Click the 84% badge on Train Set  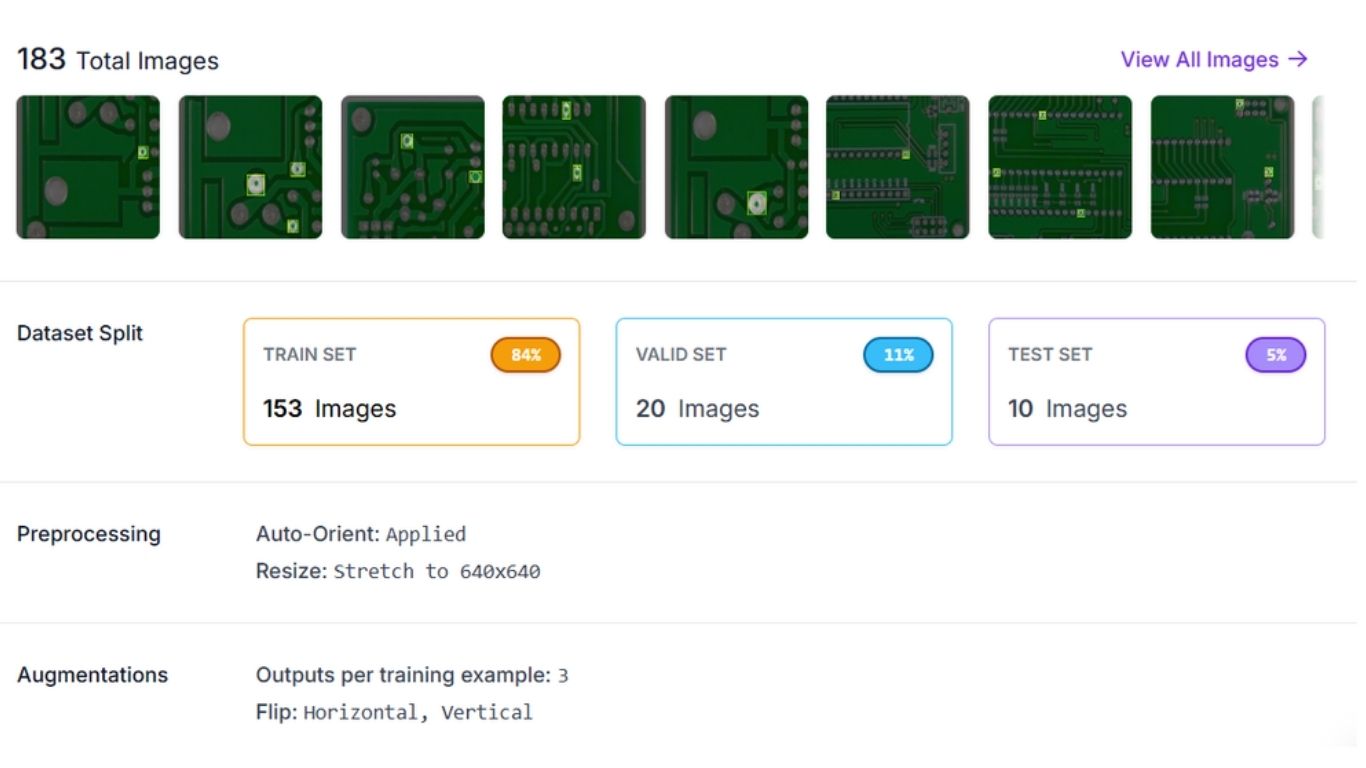click(x=525, y=354)
